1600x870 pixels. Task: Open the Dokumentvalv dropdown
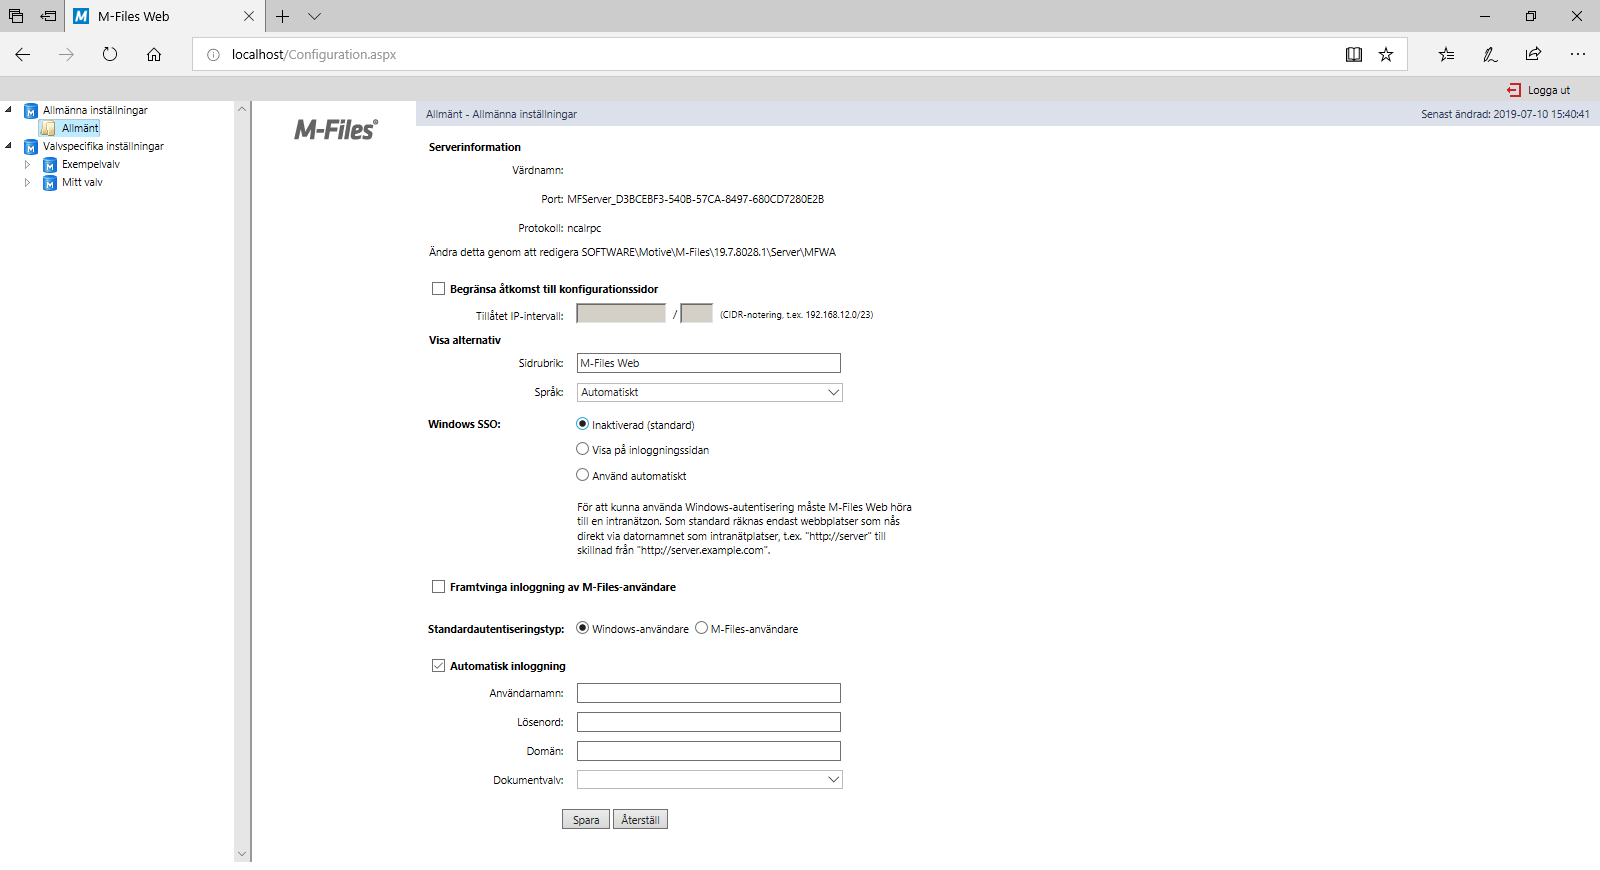(710, 779)
